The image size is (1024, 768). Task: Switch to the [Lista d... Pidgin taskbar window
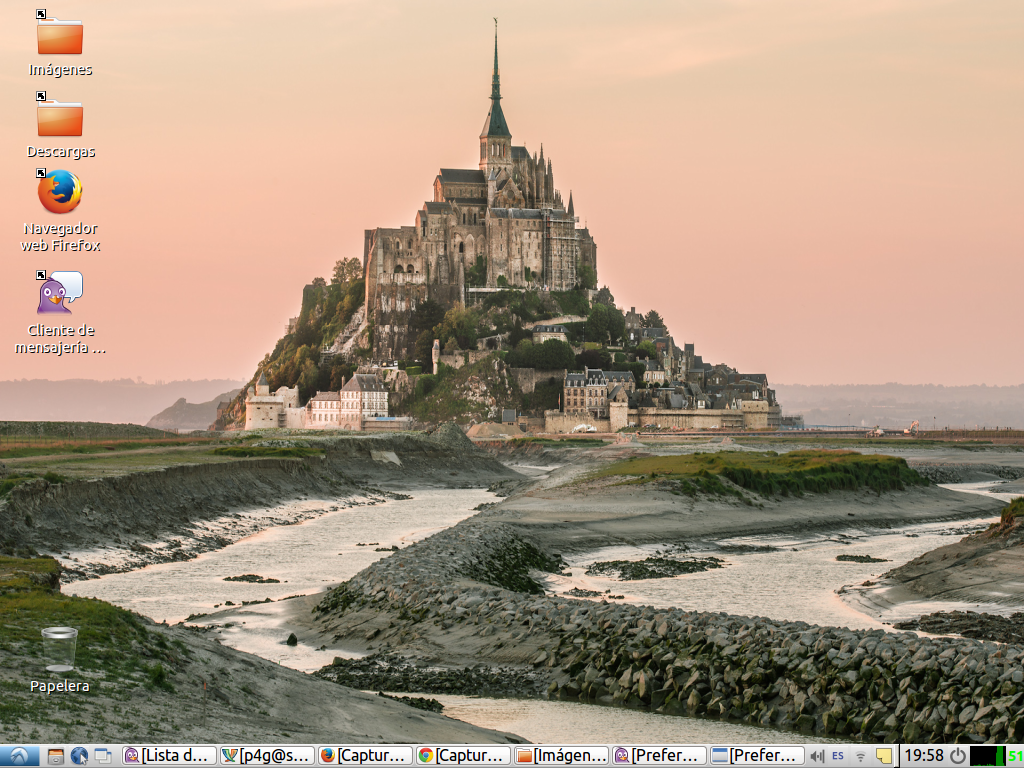169,756
